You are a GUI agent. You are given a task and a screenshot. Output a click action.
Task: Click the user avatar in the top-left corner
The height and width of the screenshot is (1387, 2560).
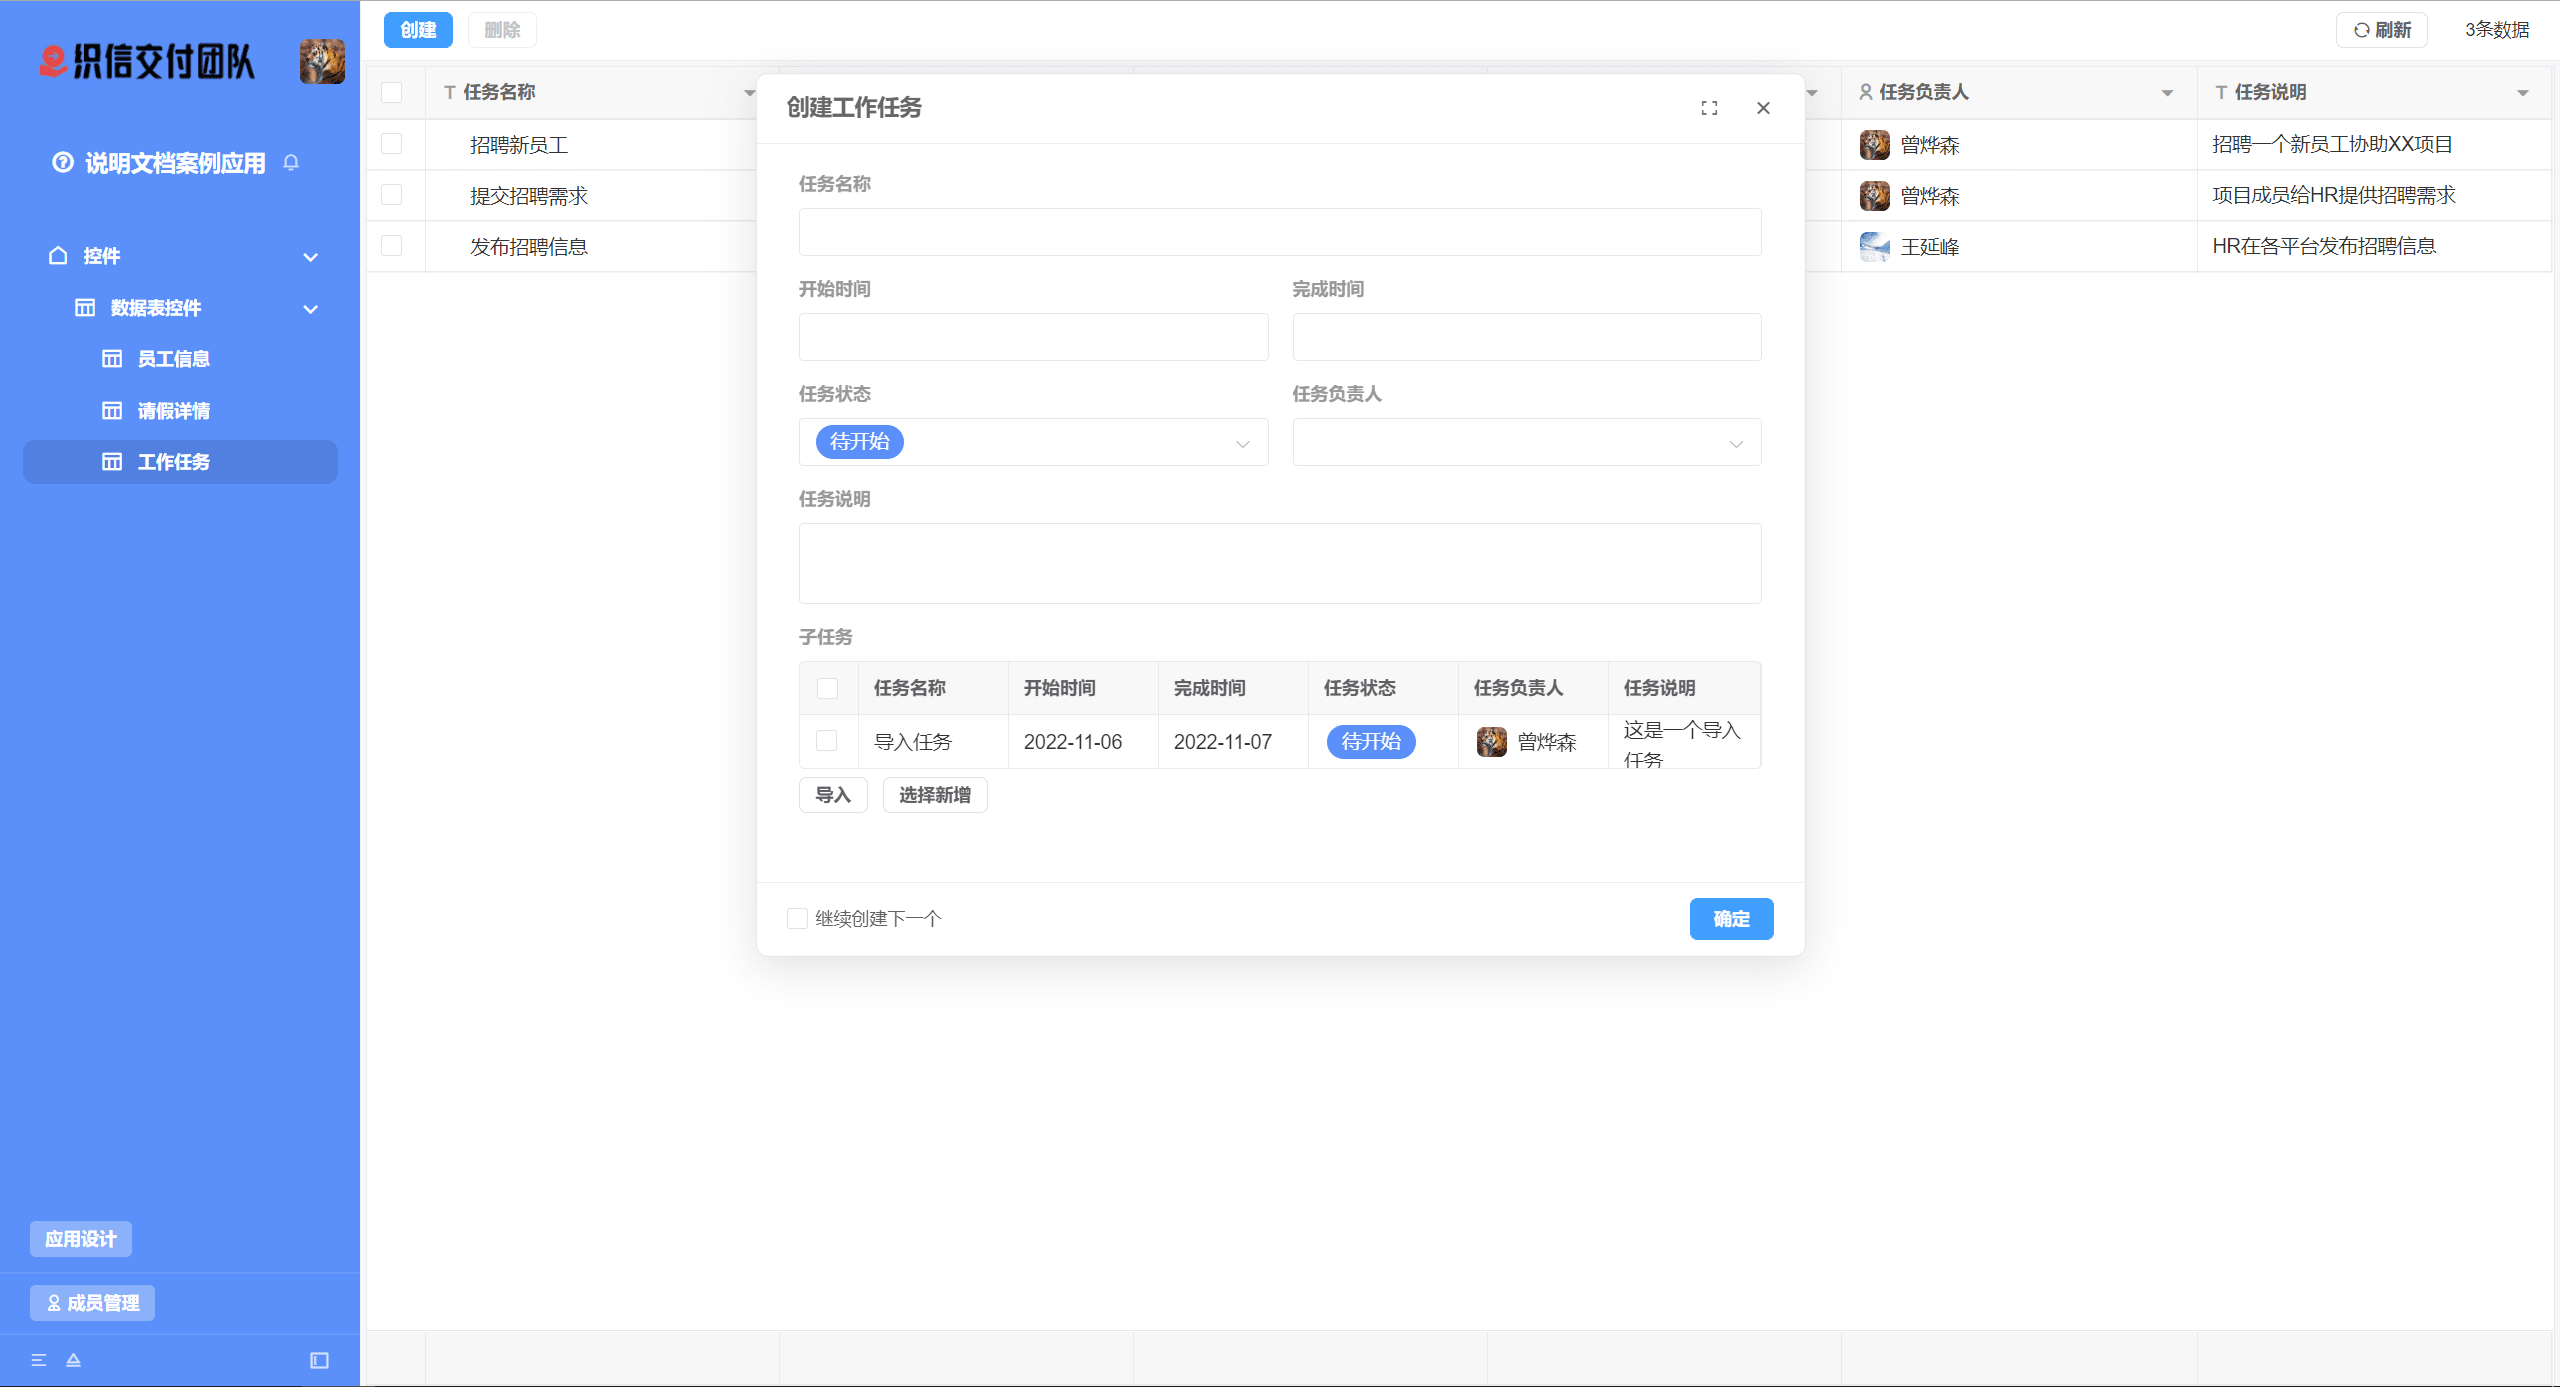click(321, 61)
